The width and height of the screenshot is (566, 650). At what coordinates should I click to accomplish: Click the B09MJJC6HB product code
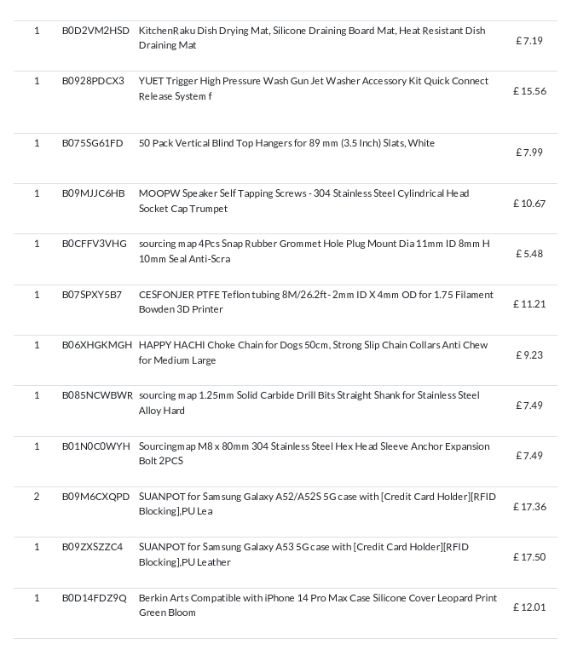coord(93,194)
